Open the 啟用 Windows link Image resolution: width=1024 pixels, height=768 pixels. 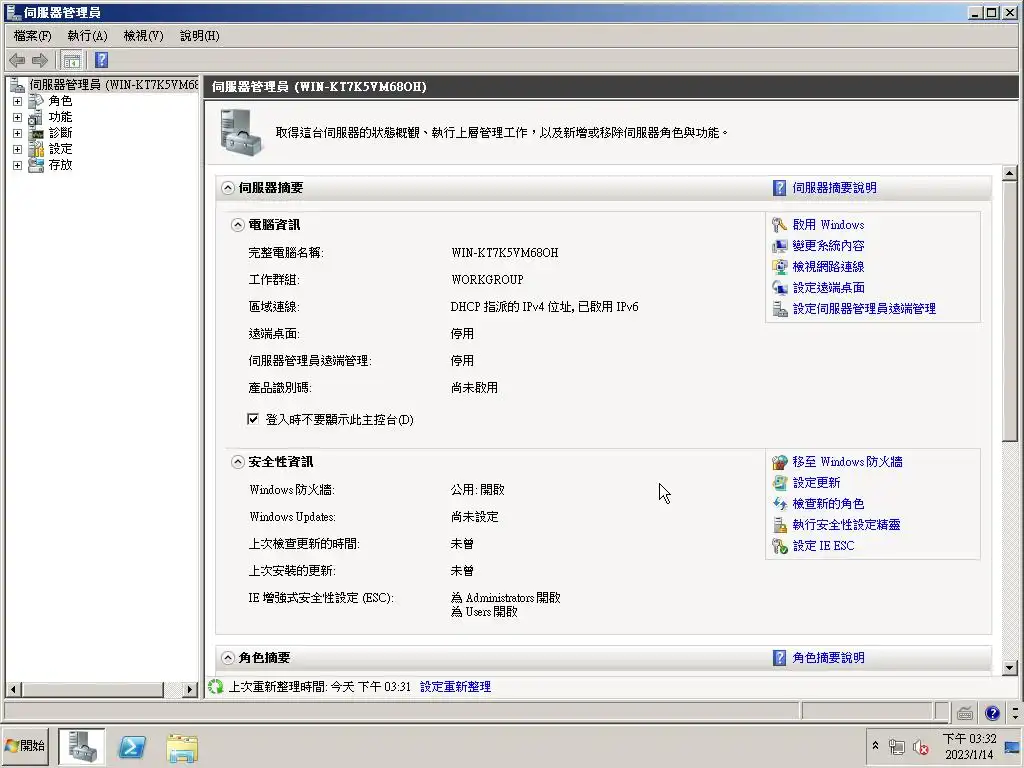tap(828, 225)
